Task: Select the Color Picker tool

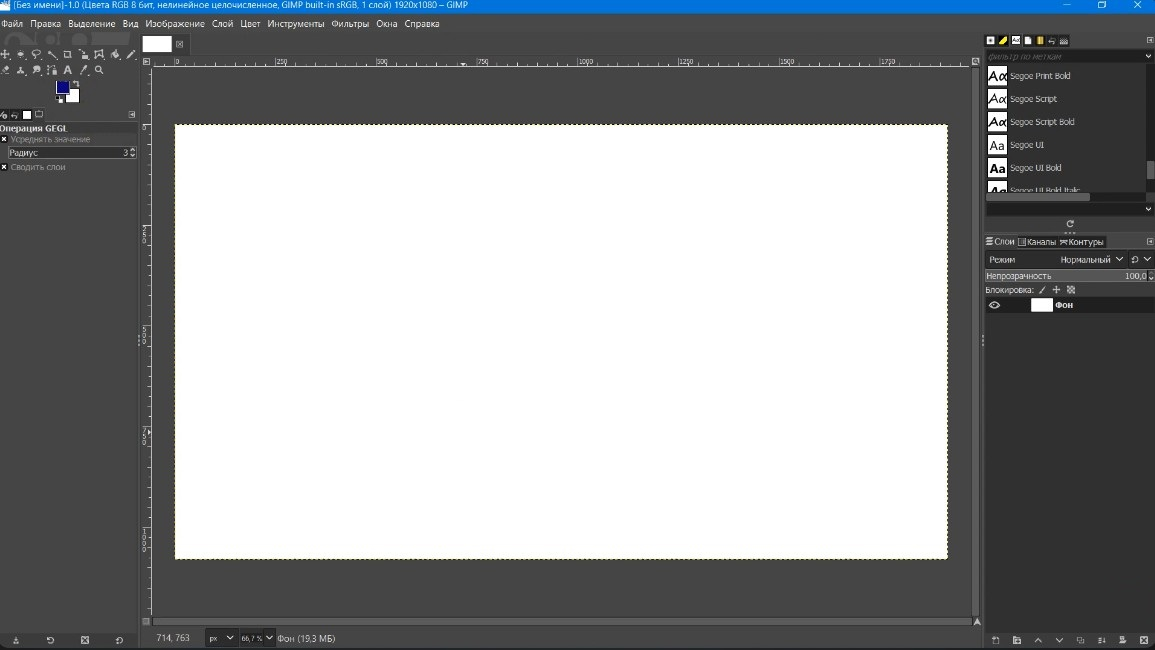Action: pos(83,70)
